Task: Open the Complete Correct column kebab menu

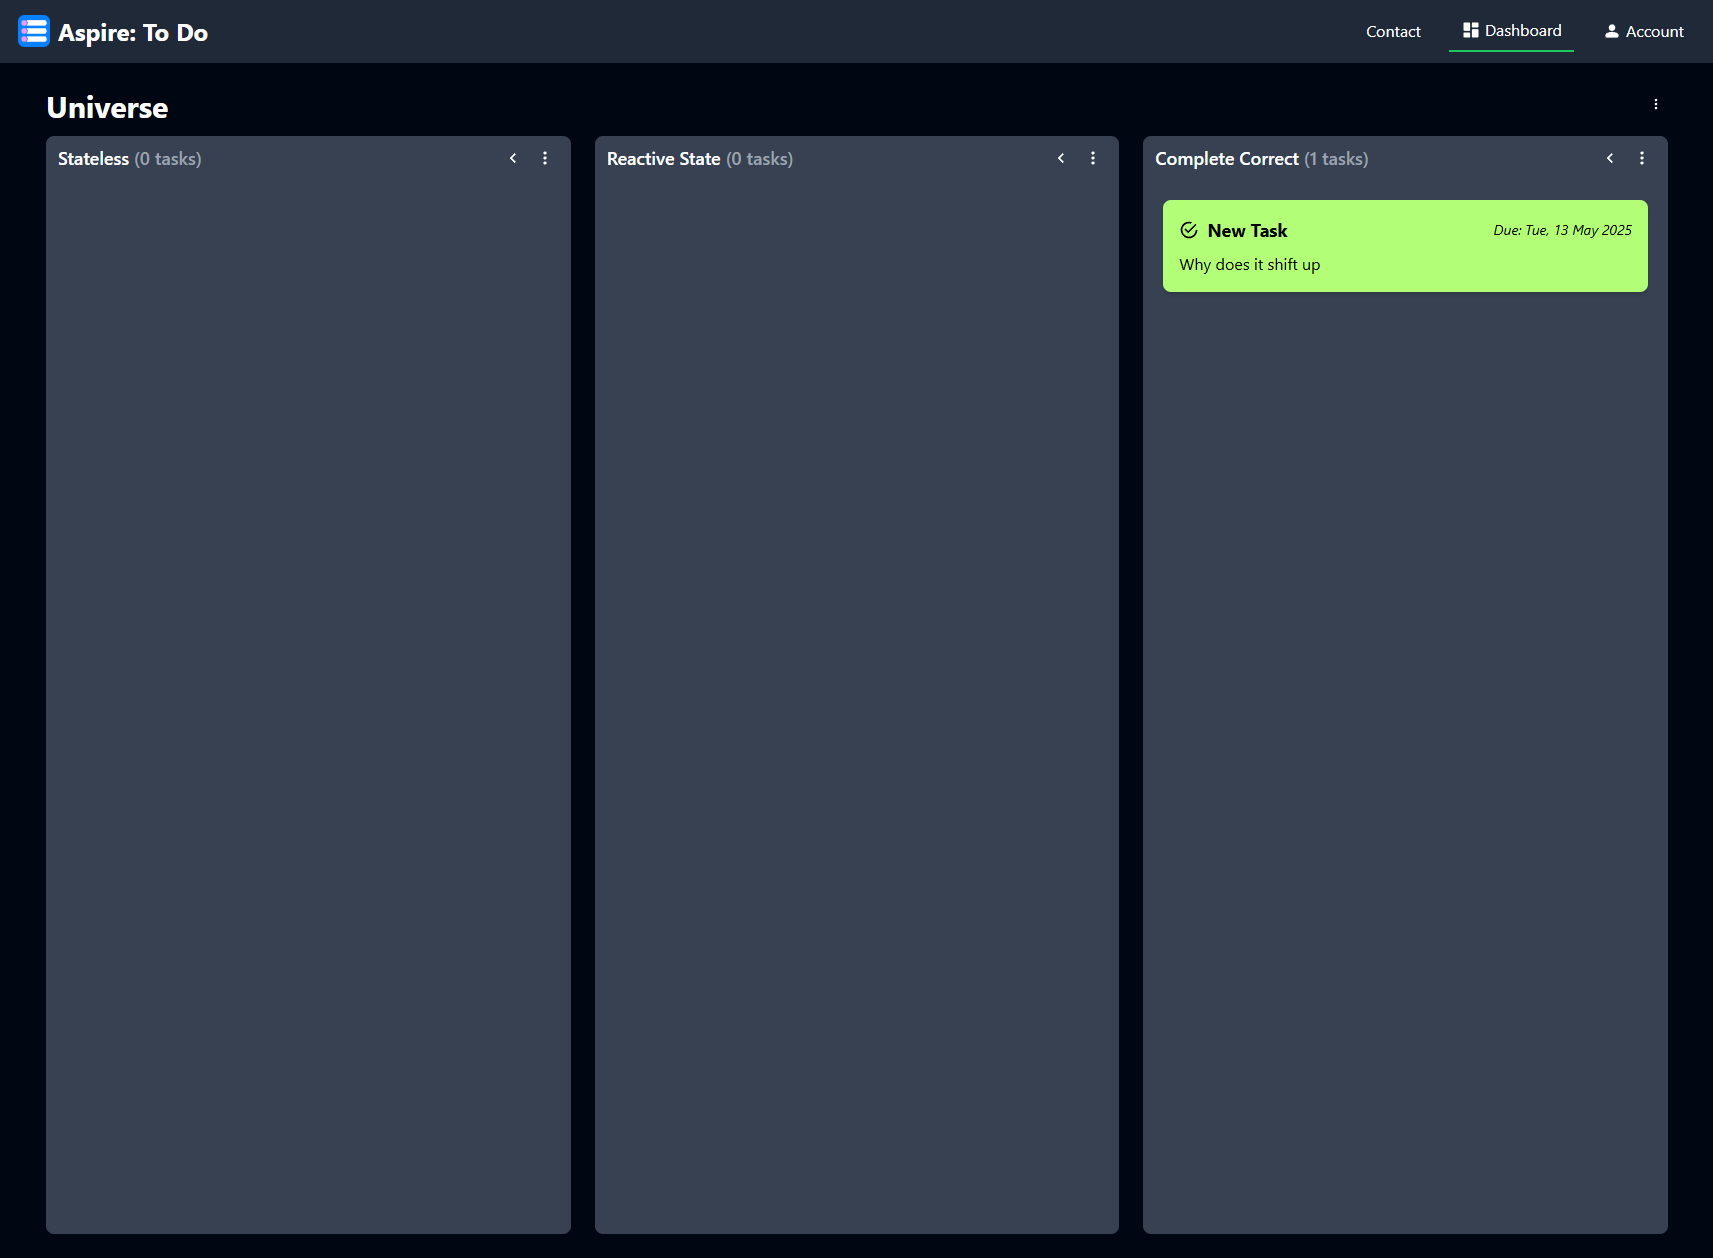Action: click(1641, 158)
